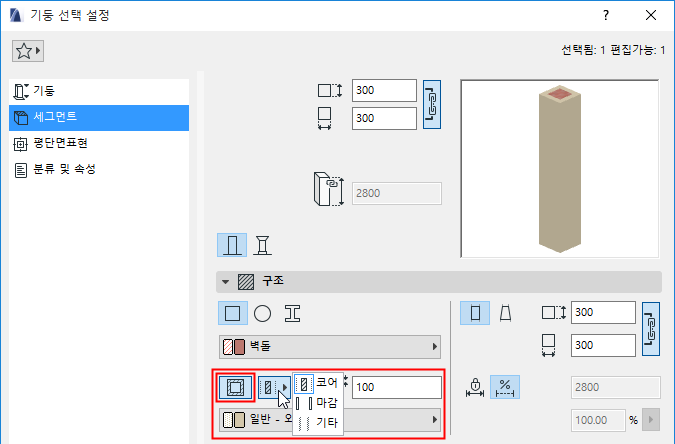The height and width of the screenshot is (444, 675).
Task: Select 마감 veneer type
Action: tap(318, 403)
